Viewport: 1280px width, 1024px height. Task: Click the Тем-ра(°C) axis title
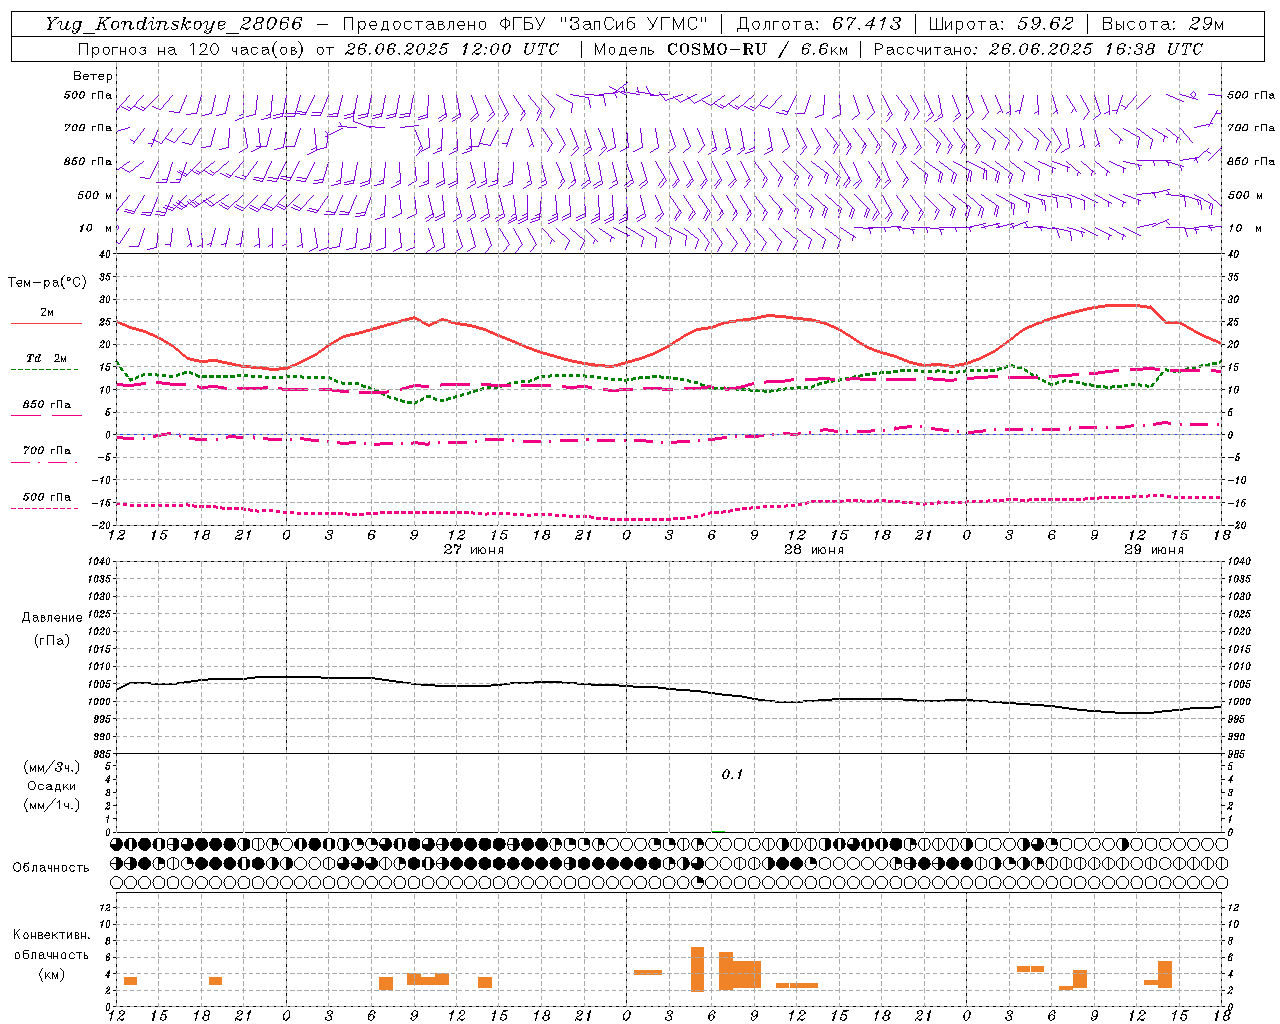[47, 283]
